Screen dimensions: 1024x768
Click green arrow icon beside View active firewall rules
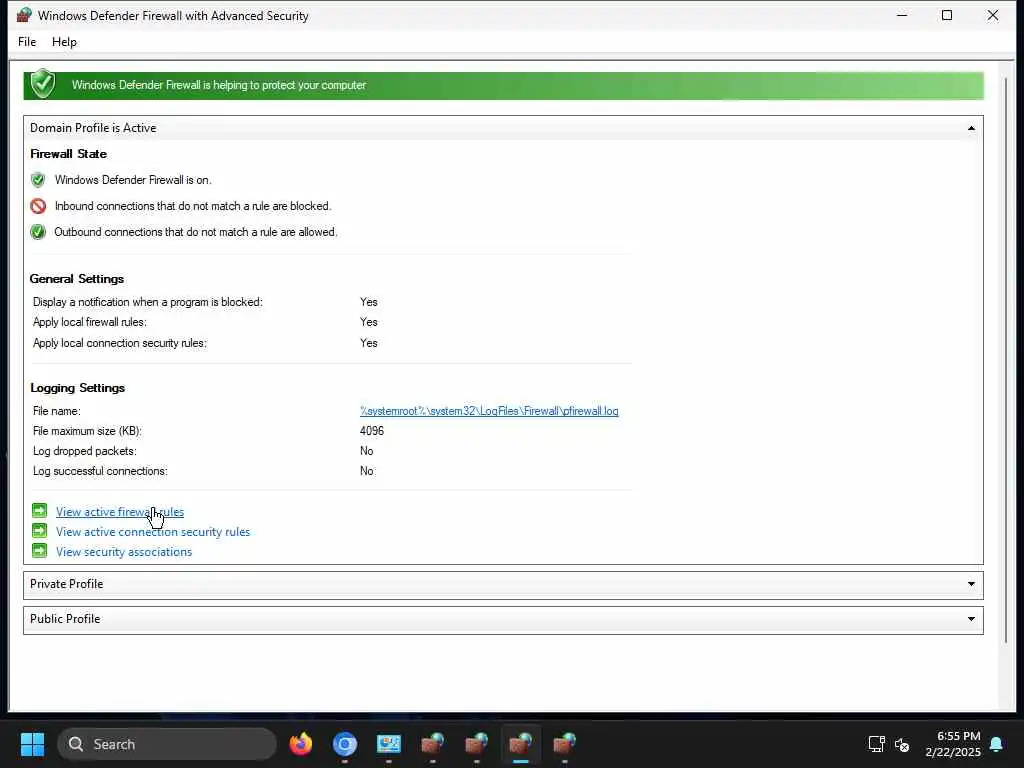click(x=39, y=510)
